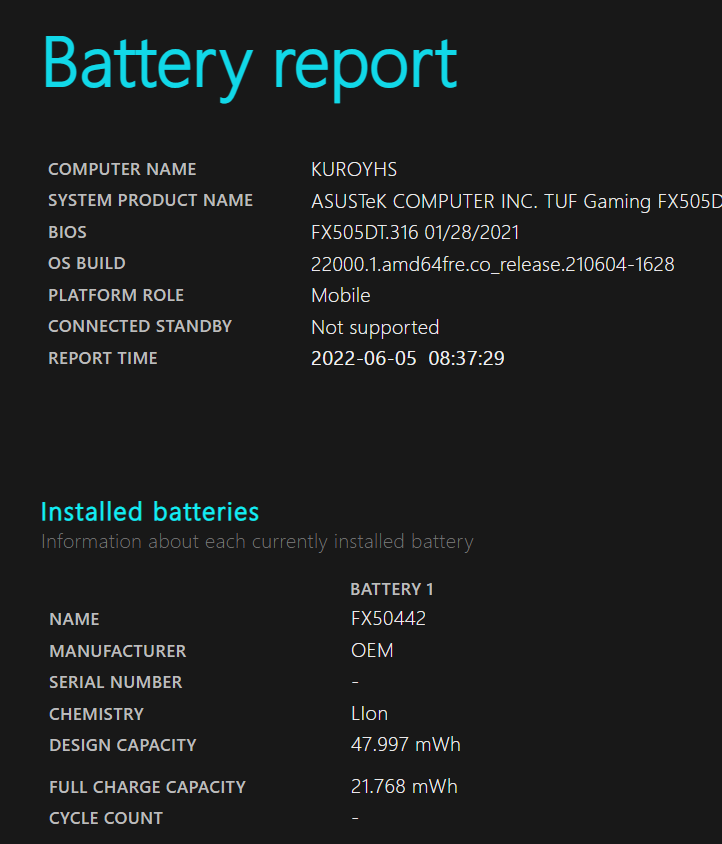Viewport: 722px width, 844px height.
Task: Click the COMPUTER NAME label
Action: tap(122, 170)
